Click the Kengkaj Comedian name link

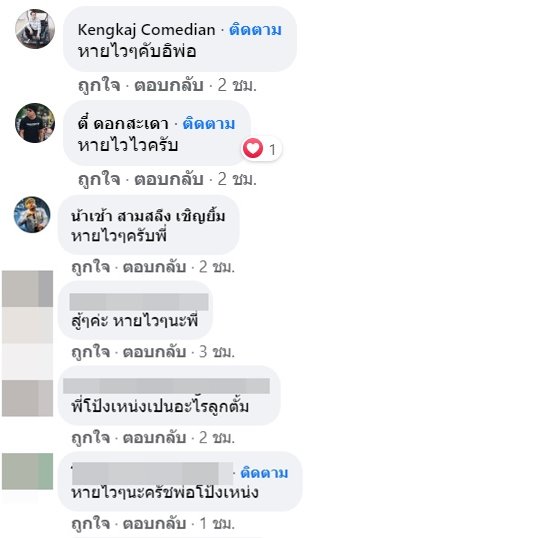(x=146, y=30)
